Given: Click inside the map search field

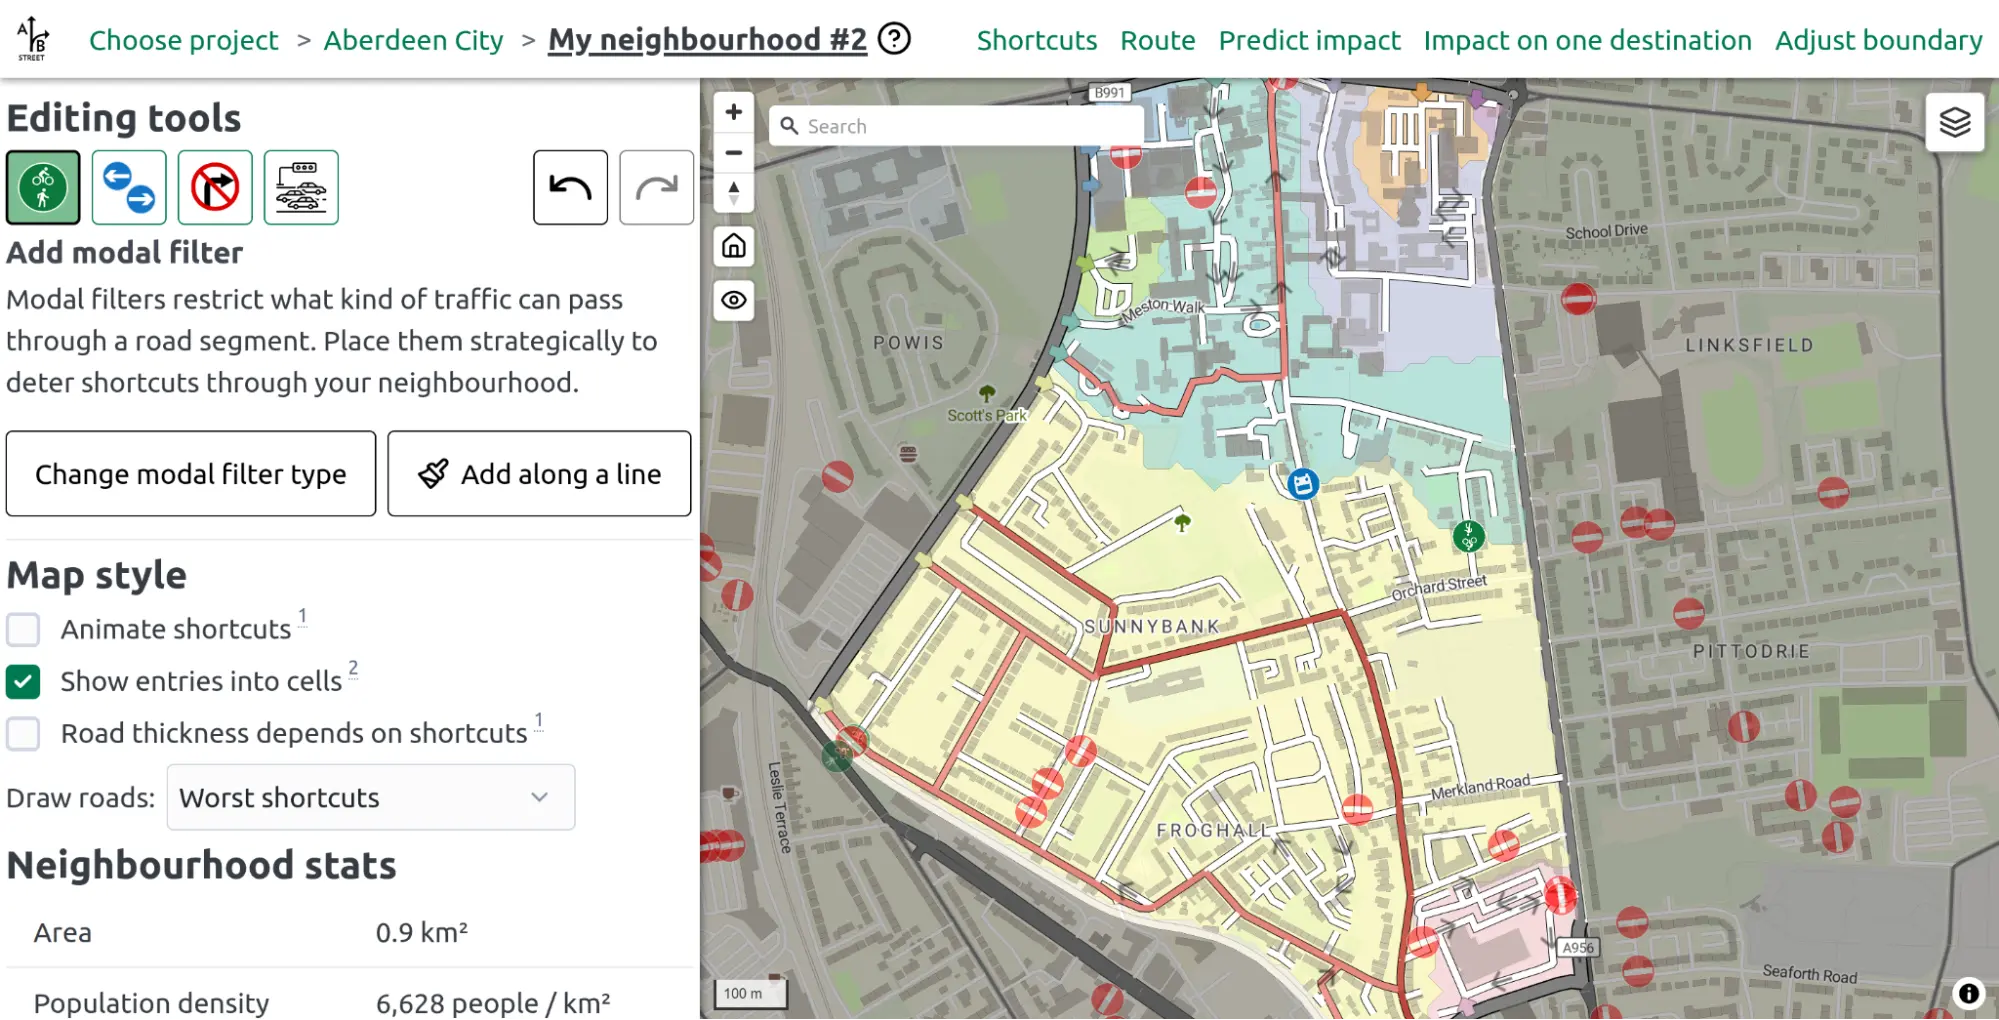Looking at the screenshot, I should pos(955,125).
